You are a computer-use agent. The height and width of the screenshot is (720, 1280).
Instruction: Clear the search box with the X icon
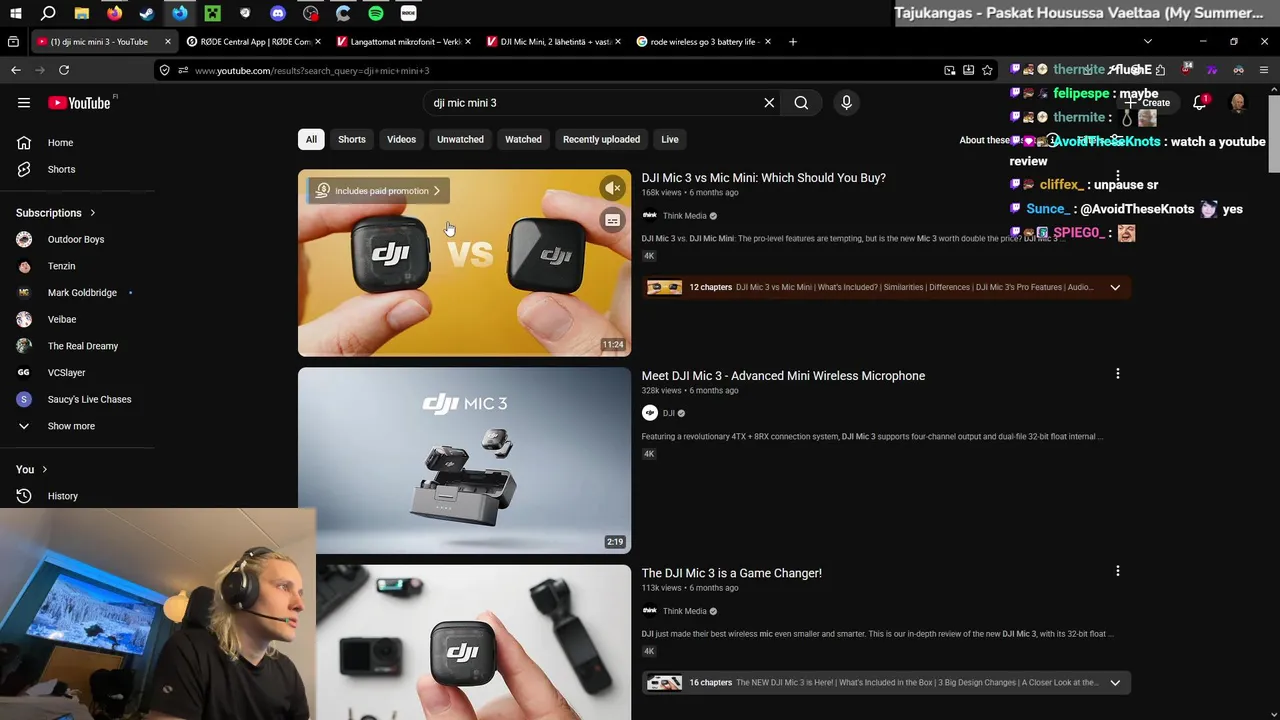click(769, 103)
